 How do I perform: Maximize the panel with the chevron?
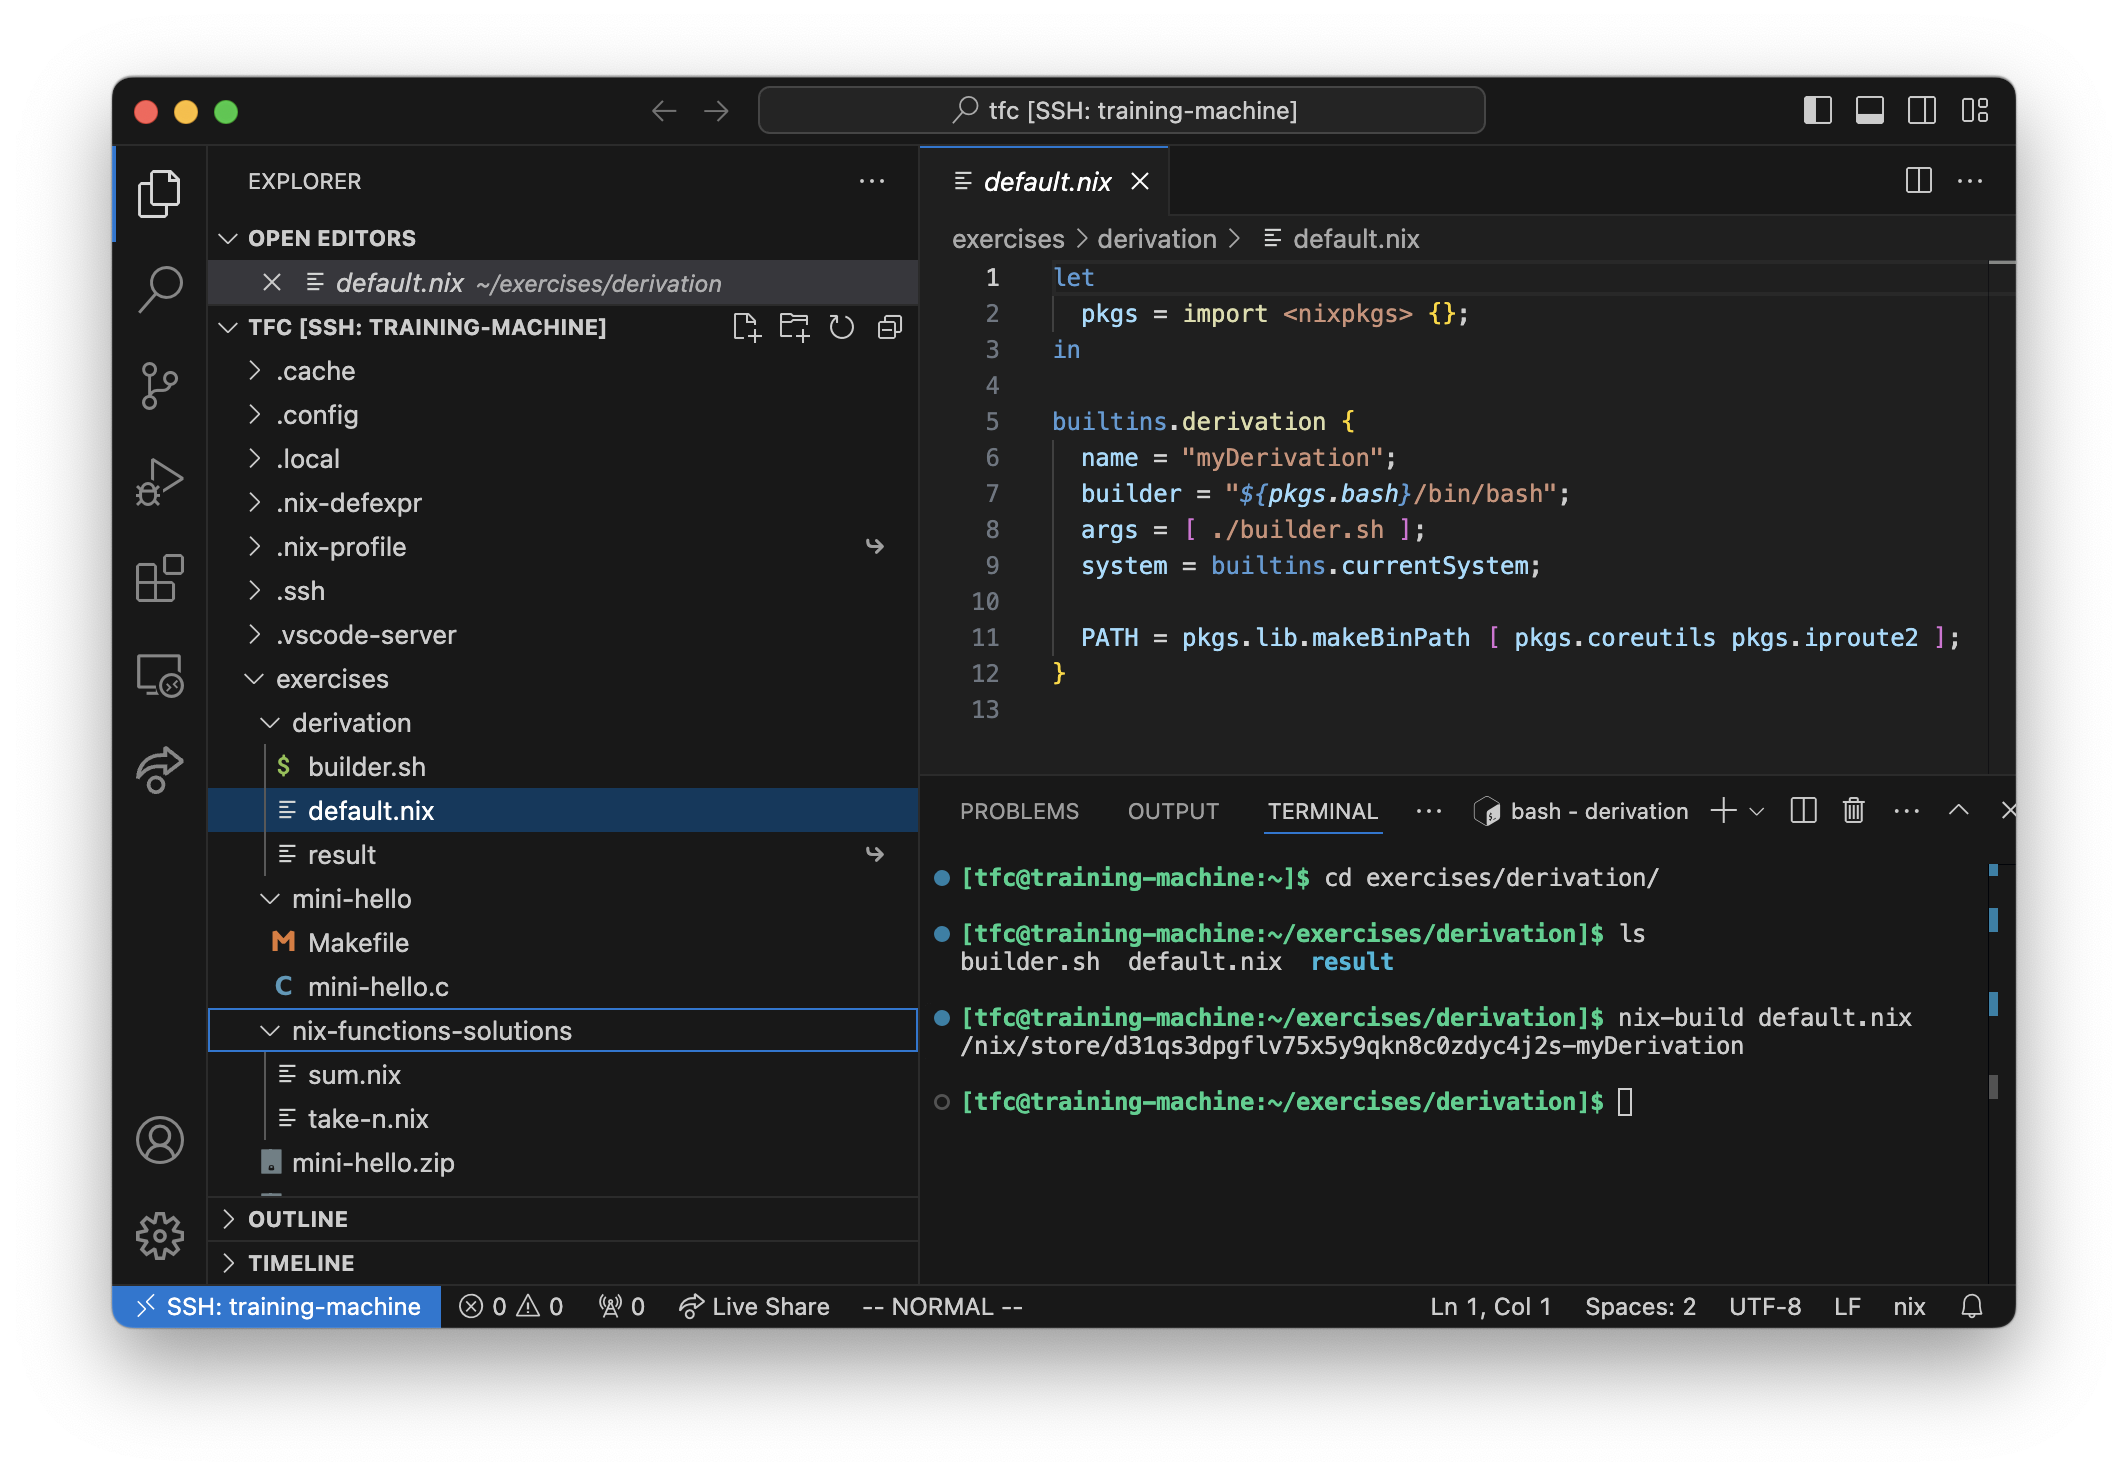pos(1957,810)
